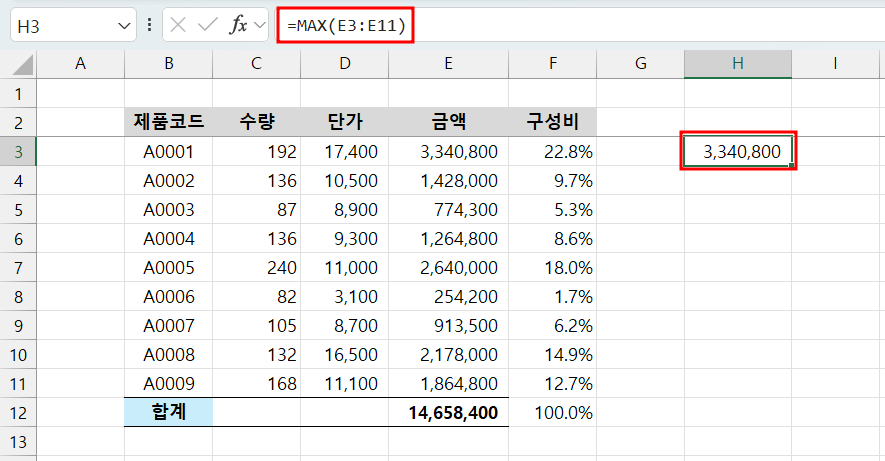Viewport: 885px width, 461px height.
Task: Select amount cell 3,340,800 in column E
Action: coord(449,151)
